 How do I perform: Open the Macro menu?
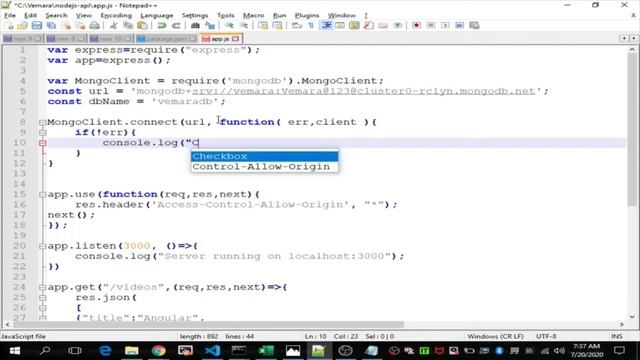(x=253, y=15)
